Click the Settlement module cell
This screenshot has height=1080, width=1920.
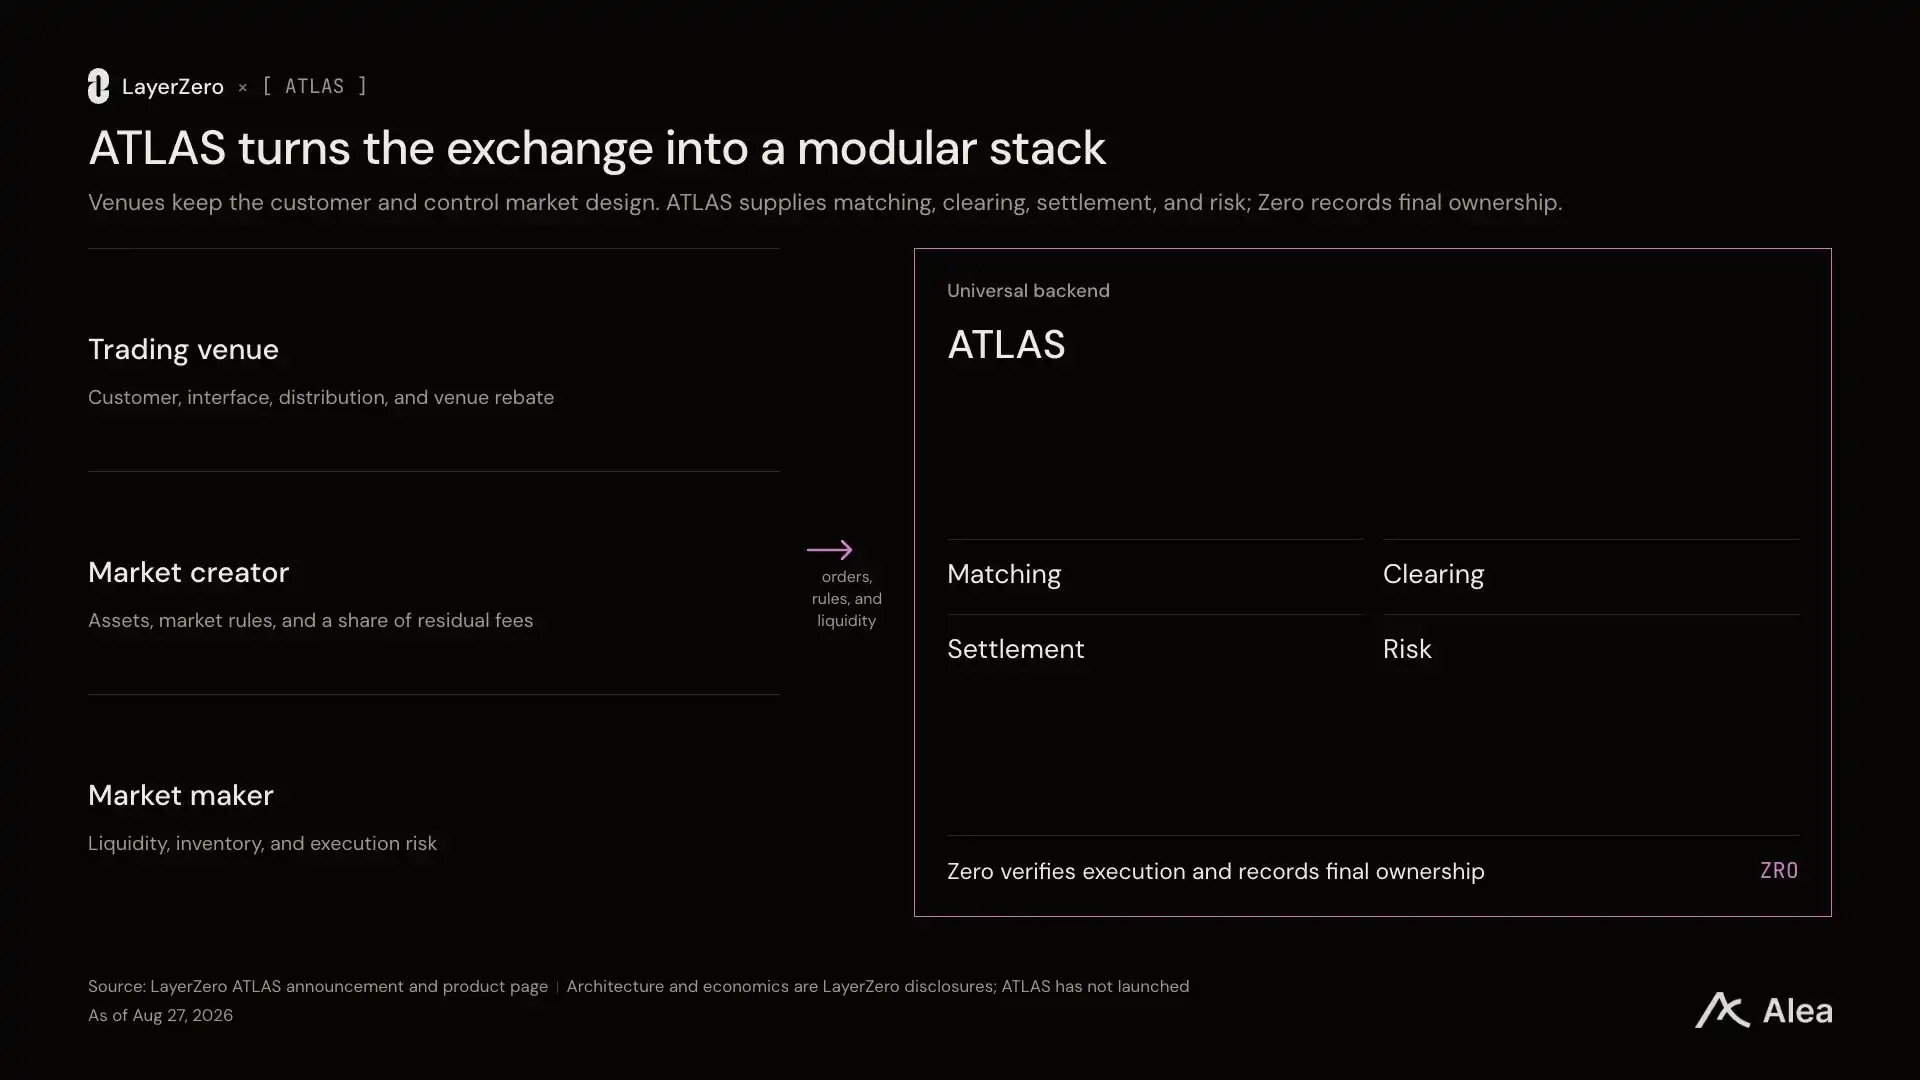(x=1155, y=650)
